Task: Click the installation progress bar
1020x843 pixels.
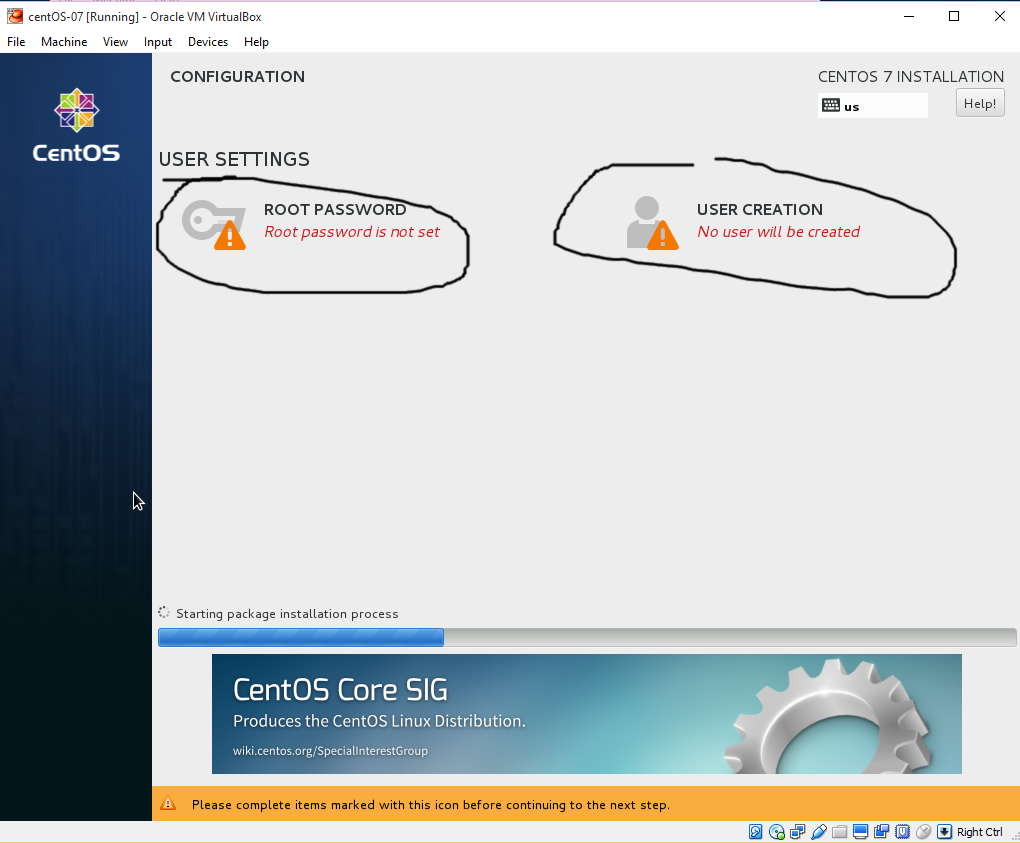Action: 587,637
